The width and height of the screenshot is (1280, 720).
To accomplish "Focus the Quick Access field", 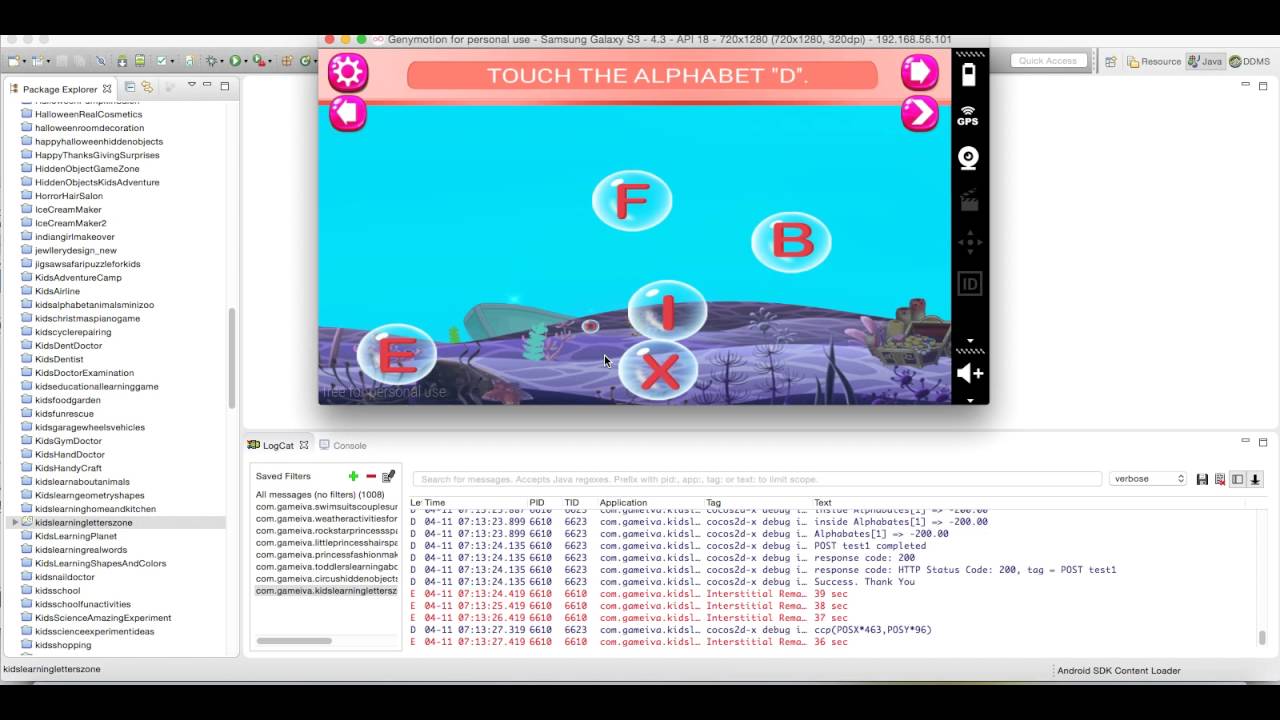I will [1048, 61].
